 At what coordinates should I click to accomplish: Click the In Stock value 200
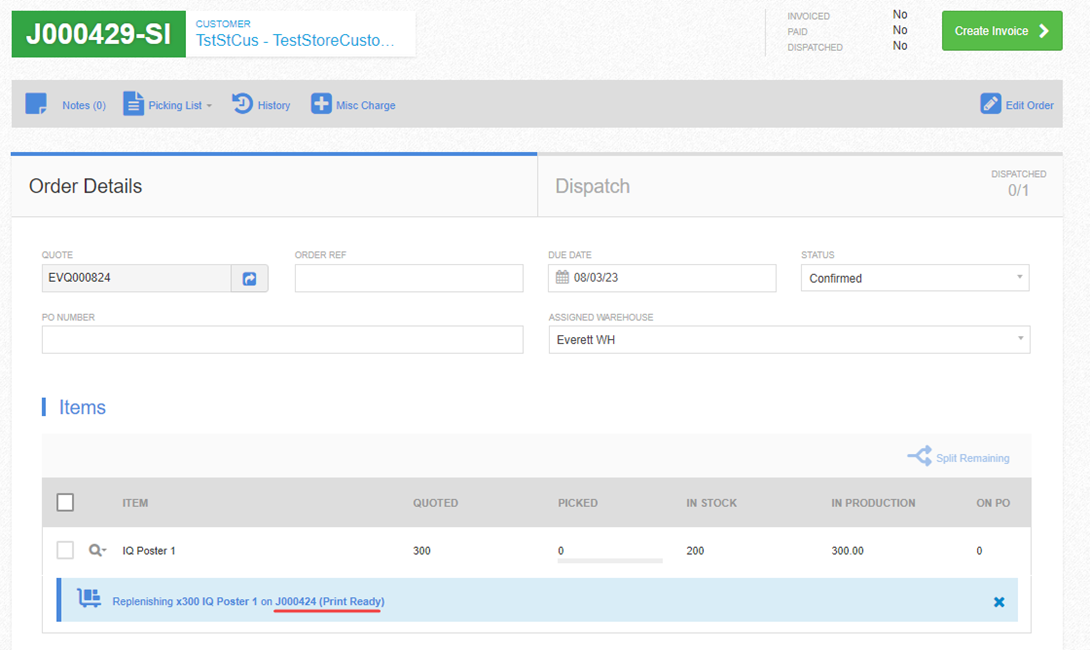(695, 551)
